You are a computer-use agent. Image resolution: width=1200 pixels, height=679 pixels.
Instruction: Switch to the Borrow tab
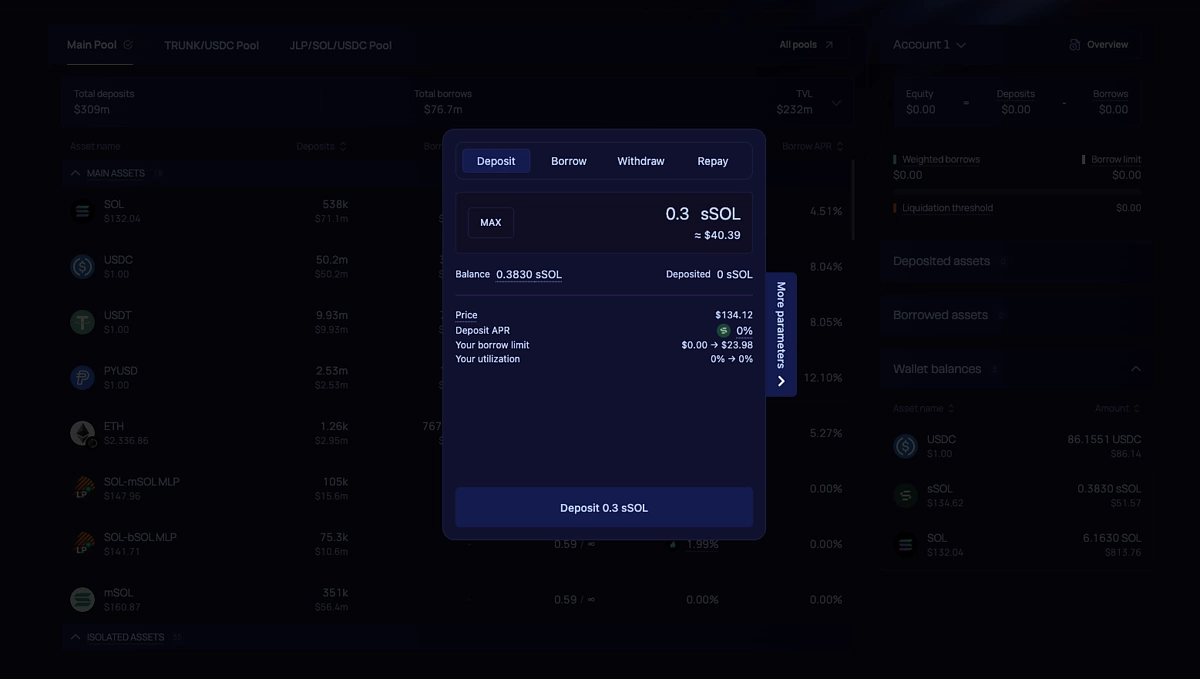568,160
